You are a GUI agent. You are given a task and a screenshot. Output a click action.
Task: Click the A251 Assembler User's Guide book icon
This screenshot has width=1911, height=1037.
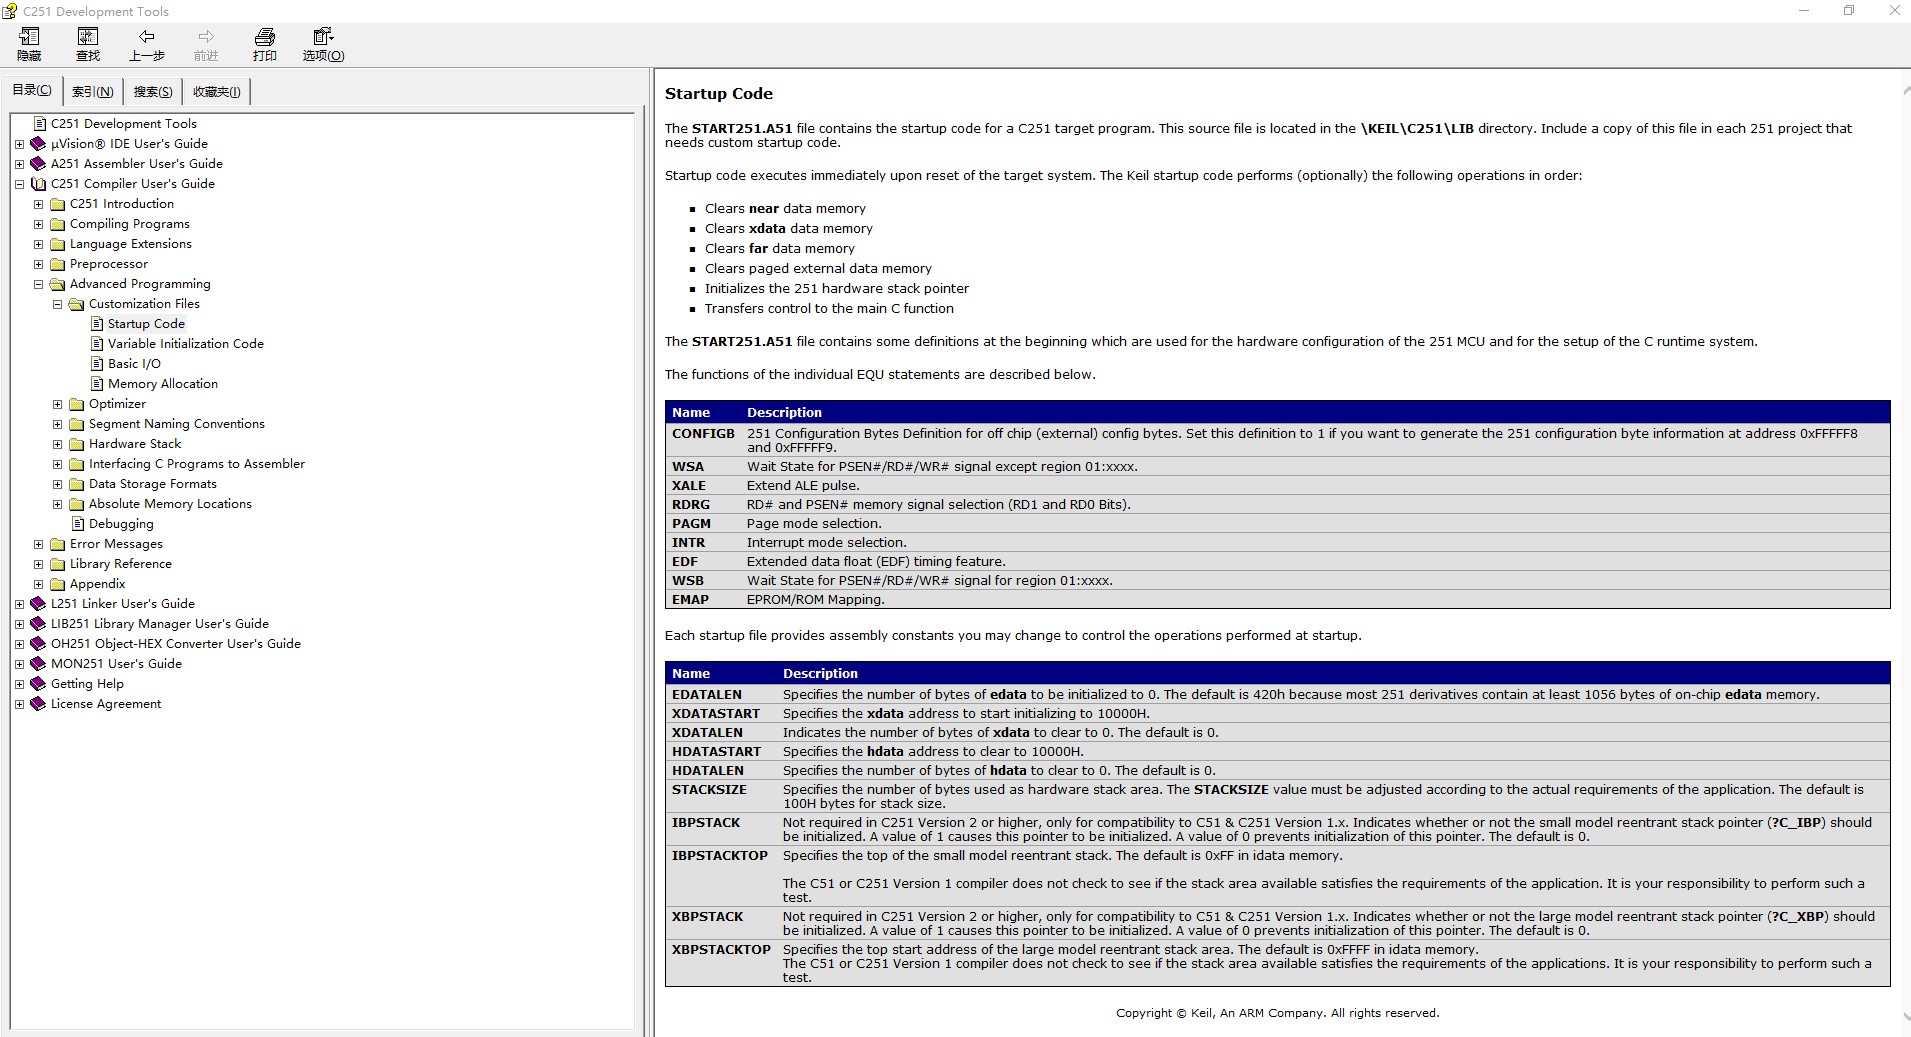pyautogui.click(x=39, y=164)
